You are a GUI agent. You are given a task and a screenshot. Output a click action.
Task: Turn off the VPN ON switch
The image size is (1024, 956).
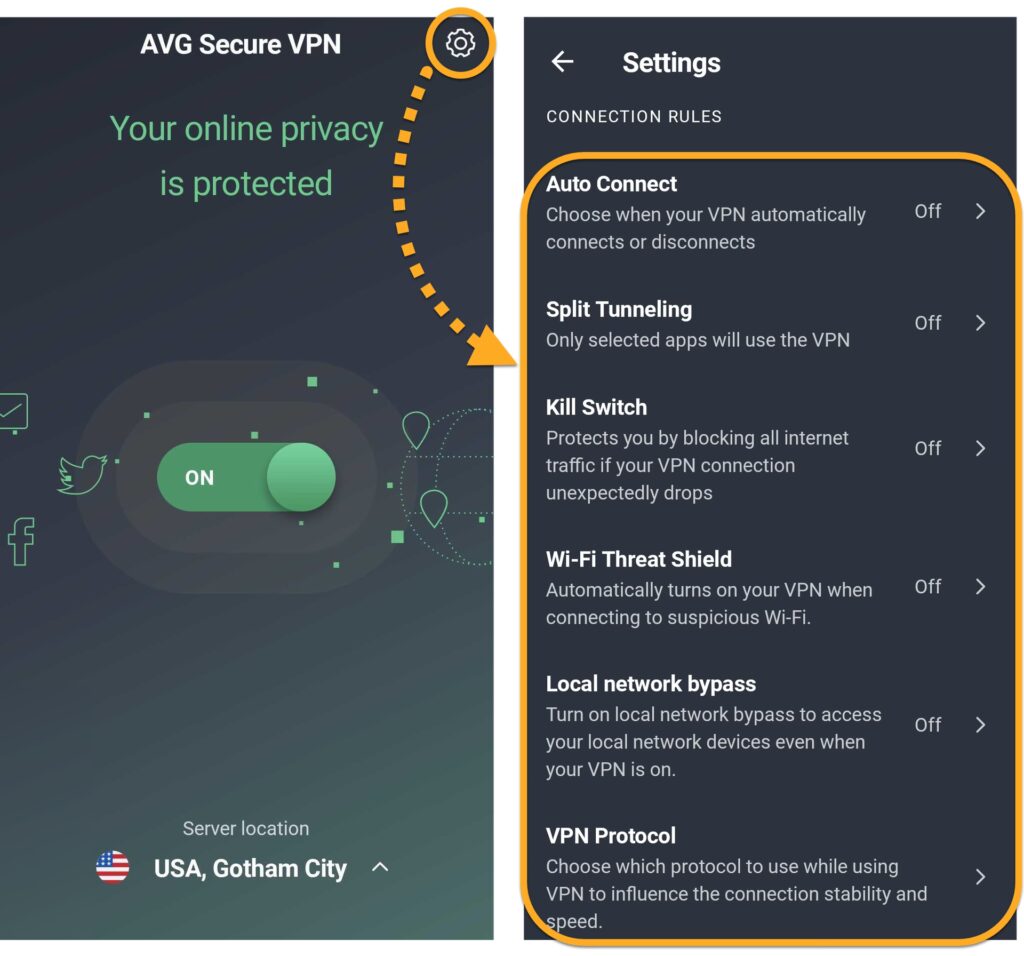246,477
